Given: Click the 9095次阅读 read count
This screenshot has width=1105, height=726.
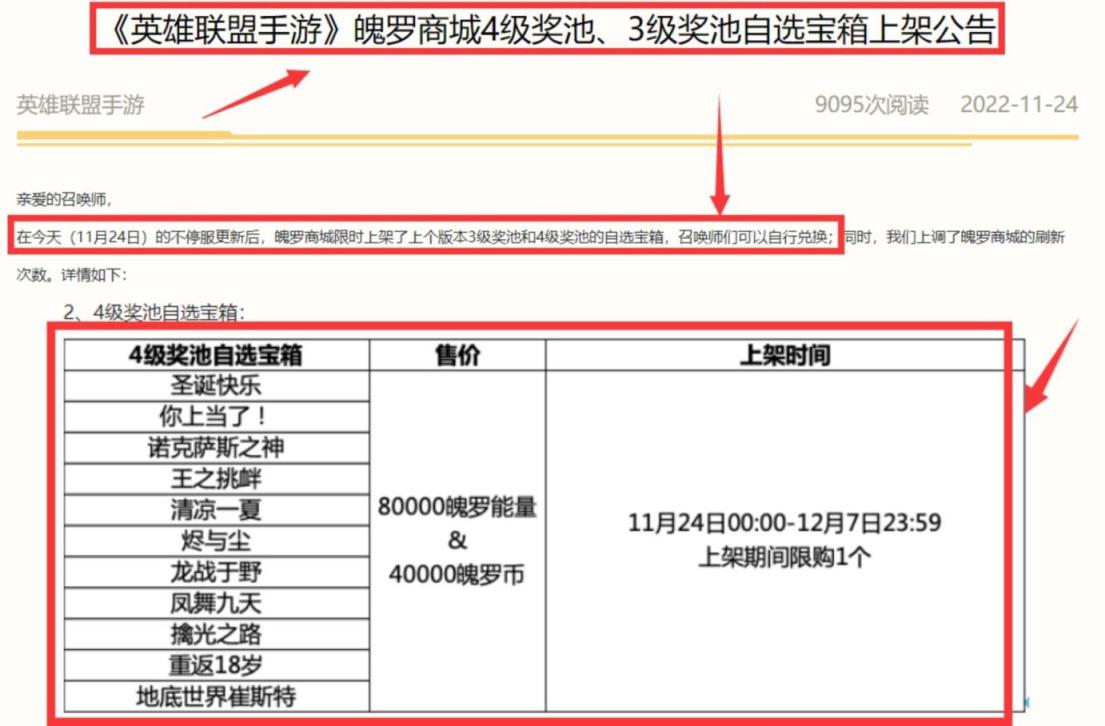Looking at the screenshot, I should [871, 105].
